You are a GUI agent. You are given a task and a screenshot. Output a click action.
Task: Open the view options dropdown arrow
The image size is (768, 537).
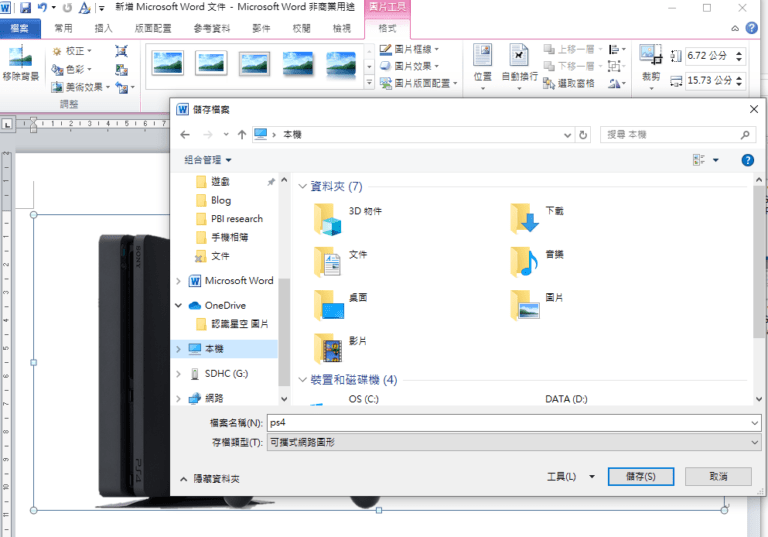click(x=716, y=160)
